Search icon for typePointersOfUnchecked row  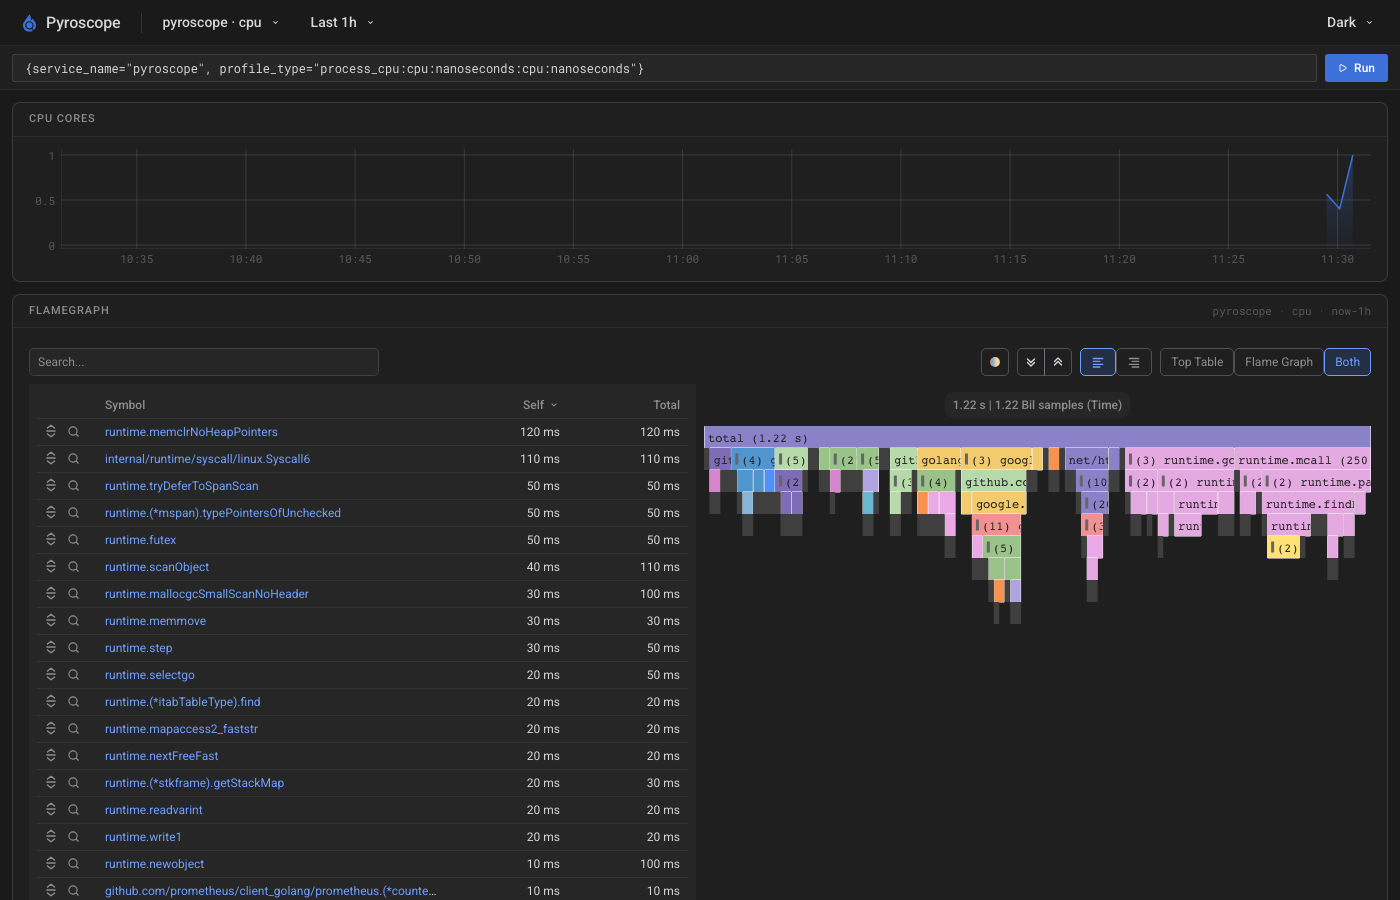tap(74, 513)
